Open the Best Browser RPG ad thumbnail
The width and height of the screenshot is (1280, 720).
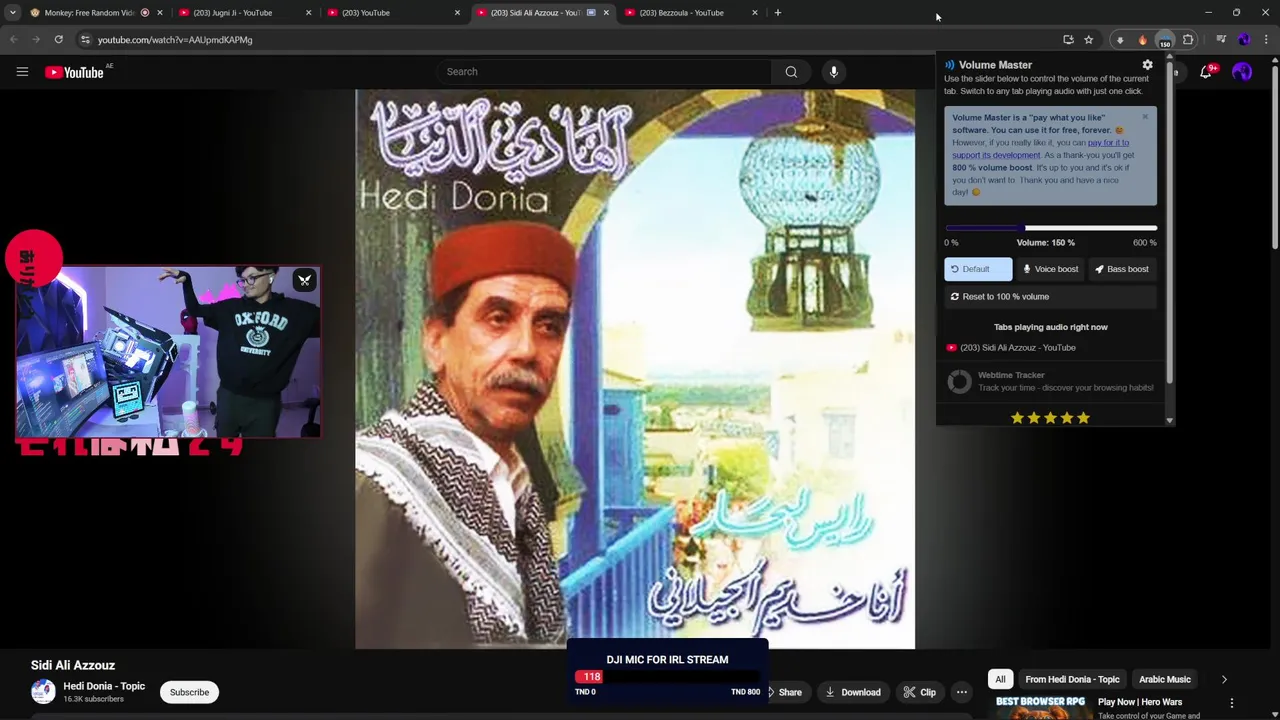pyautogui.click(x=1040, y=707)
